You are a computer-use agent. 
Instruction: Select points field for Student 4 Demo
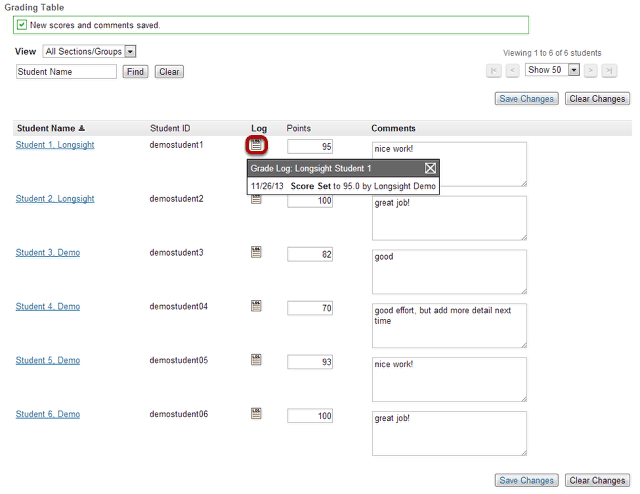[310, 308]
